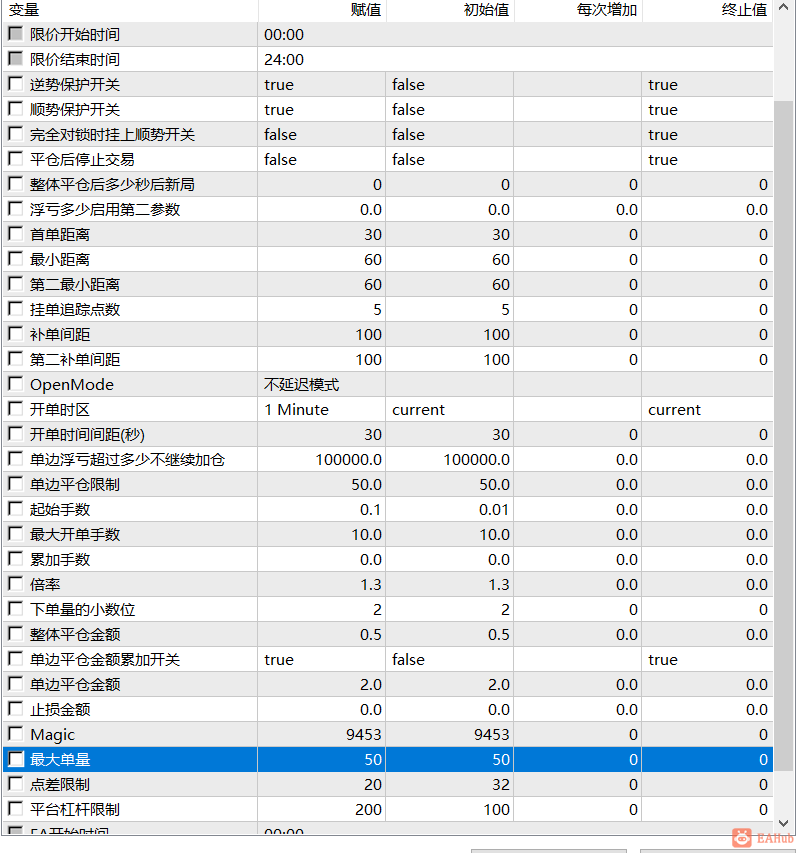Screen dimensions: 803x853
Task: Edit 最大开单手数 assigned value 10.0
Action: [322, 535]
